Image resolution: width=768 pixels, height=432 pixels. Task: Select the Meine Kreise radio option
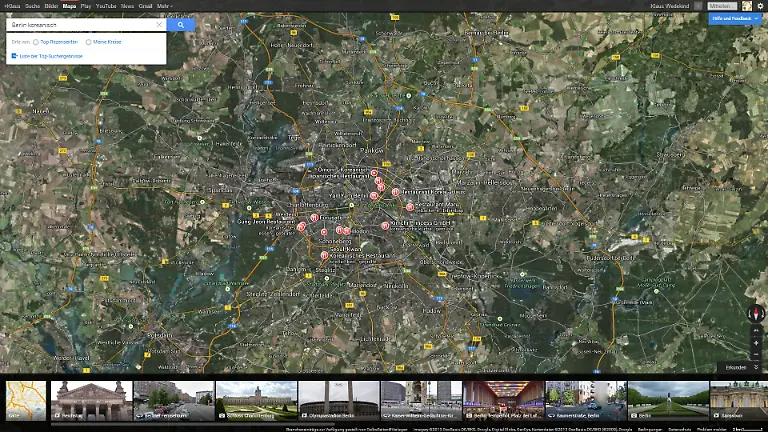pos(89,42)
